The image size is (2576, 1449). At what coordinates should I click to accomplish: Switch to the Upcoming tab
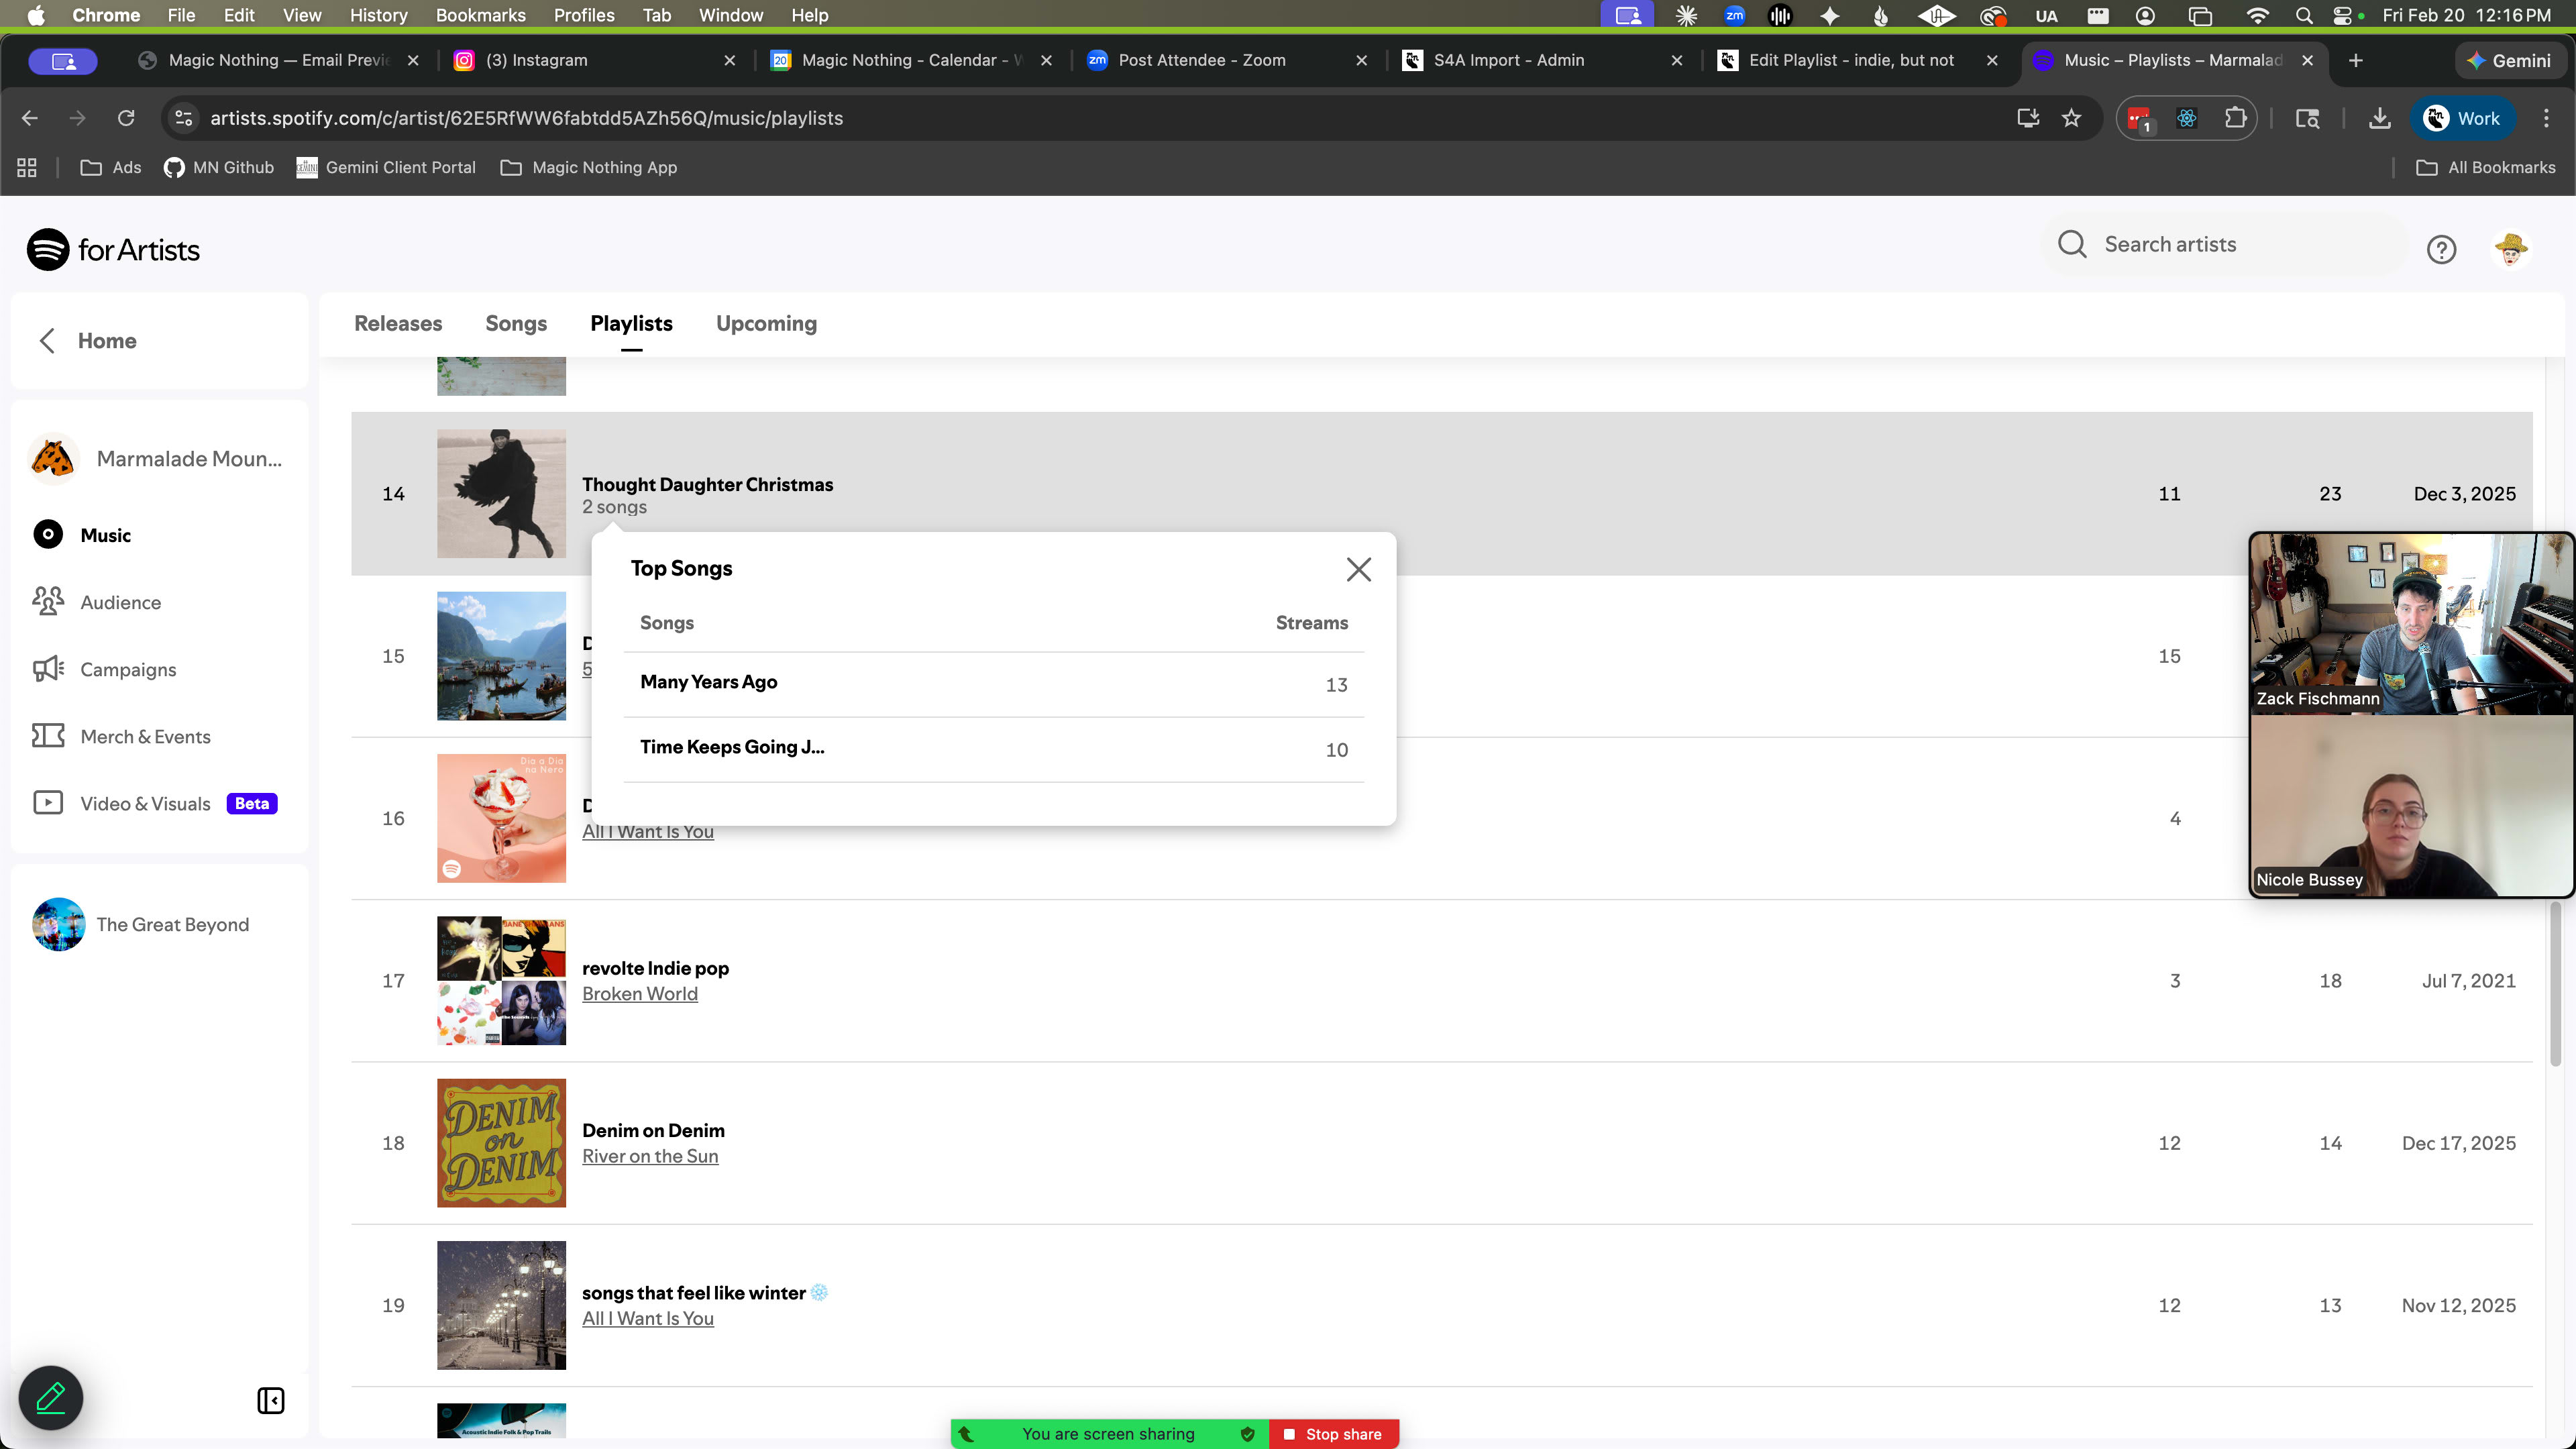click(x=766, y=323)
